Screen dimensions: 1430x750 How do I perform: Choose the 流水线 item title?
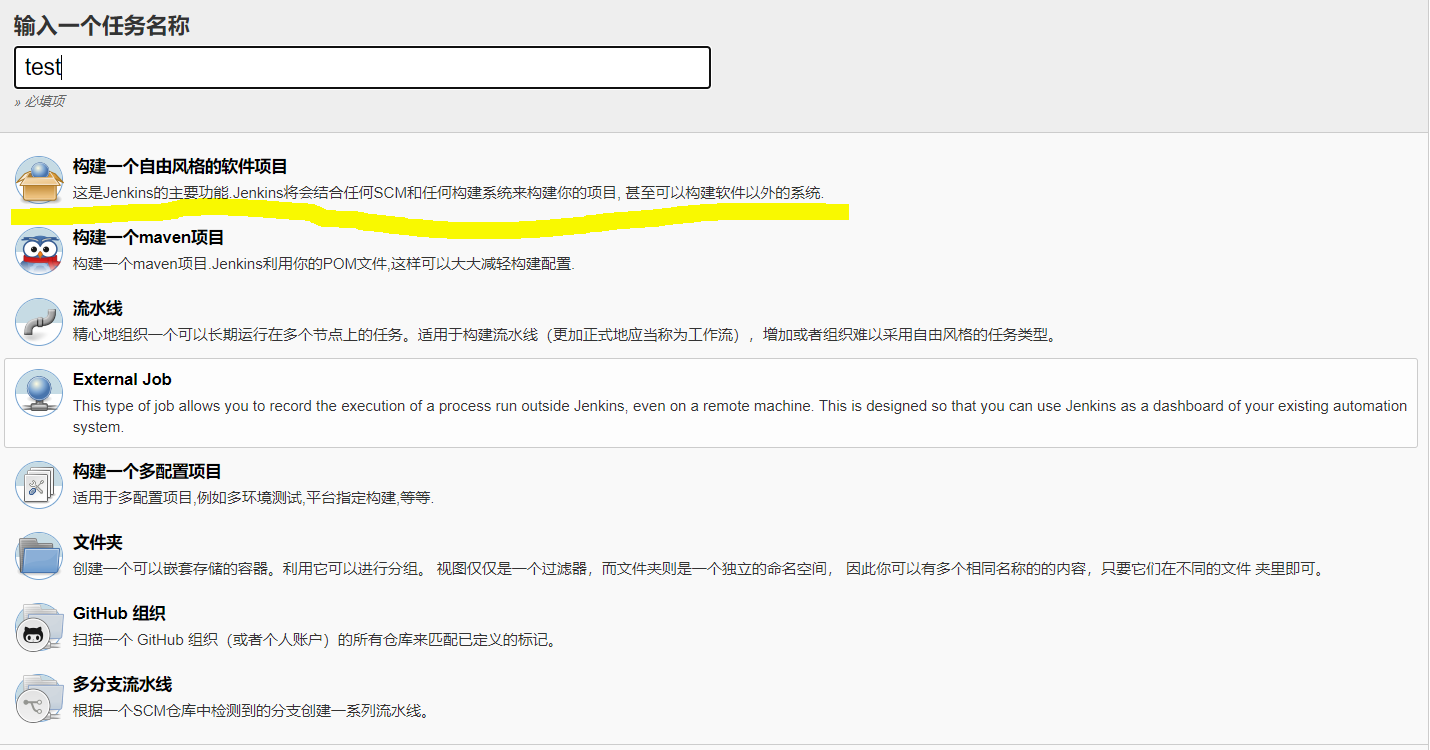pyautogui.click(x=98, y=309)
